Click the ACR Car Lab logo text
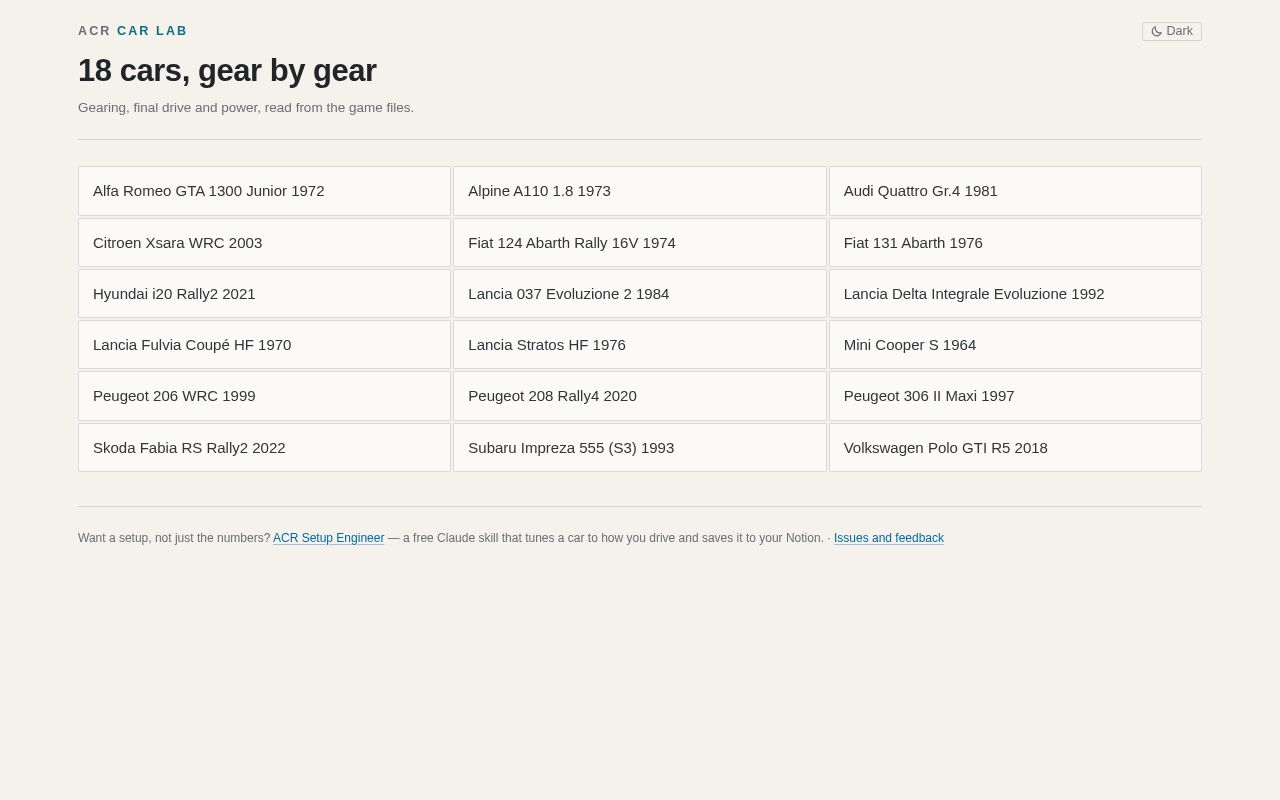The height and width of the screenshot is (800, 1280). pos(133,31)
